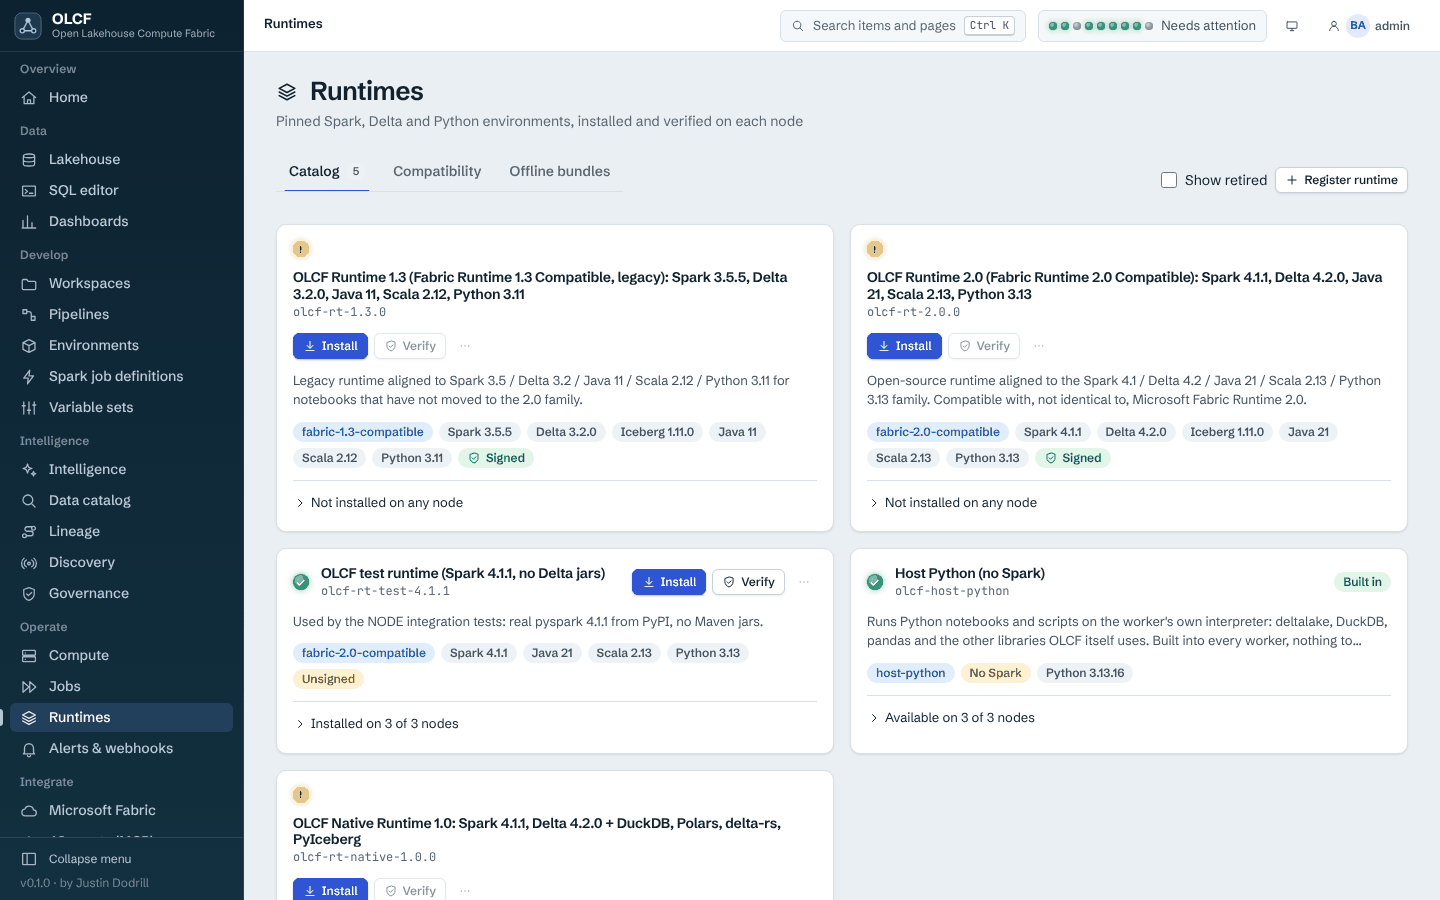Click the green check icon on test runtime

301,582
